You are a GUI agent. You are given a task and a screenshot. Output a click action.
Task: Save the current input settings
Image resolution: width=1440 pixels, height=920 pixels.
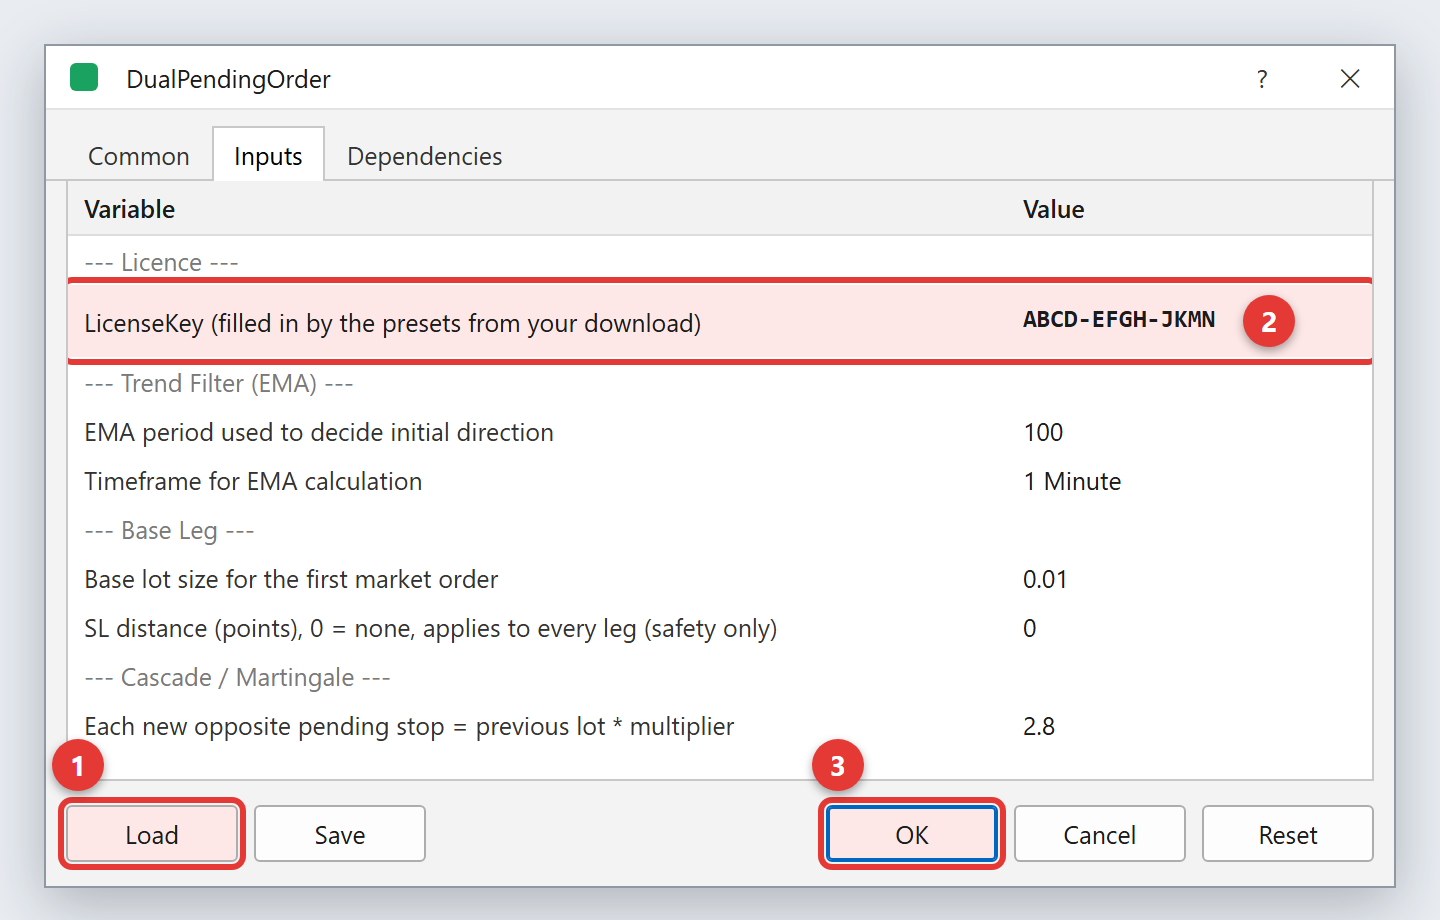tap(340, 834)
